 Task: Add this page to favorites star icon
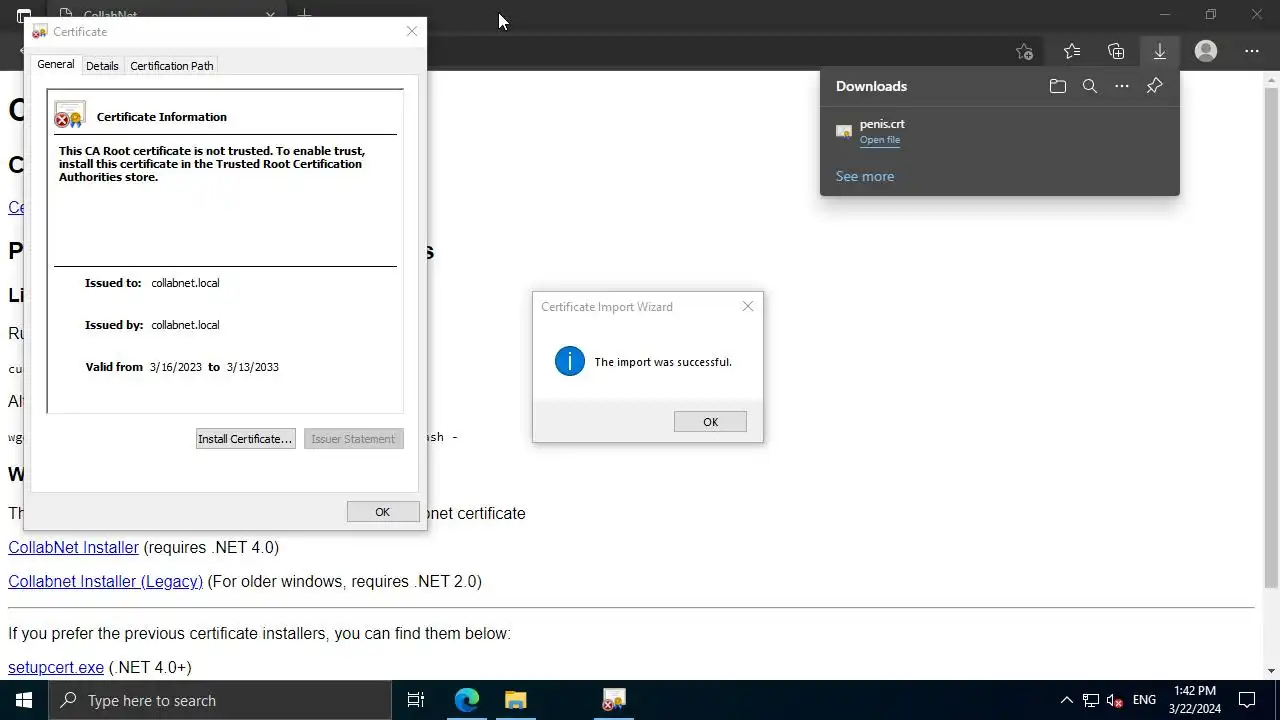1024,51
